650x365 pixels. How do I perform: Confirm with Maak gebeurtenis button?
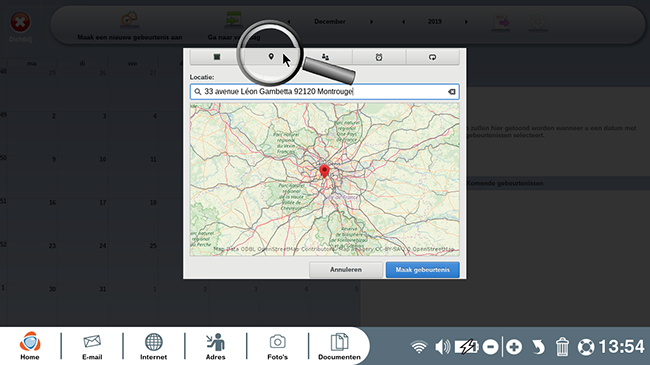[x=422, y=270]
